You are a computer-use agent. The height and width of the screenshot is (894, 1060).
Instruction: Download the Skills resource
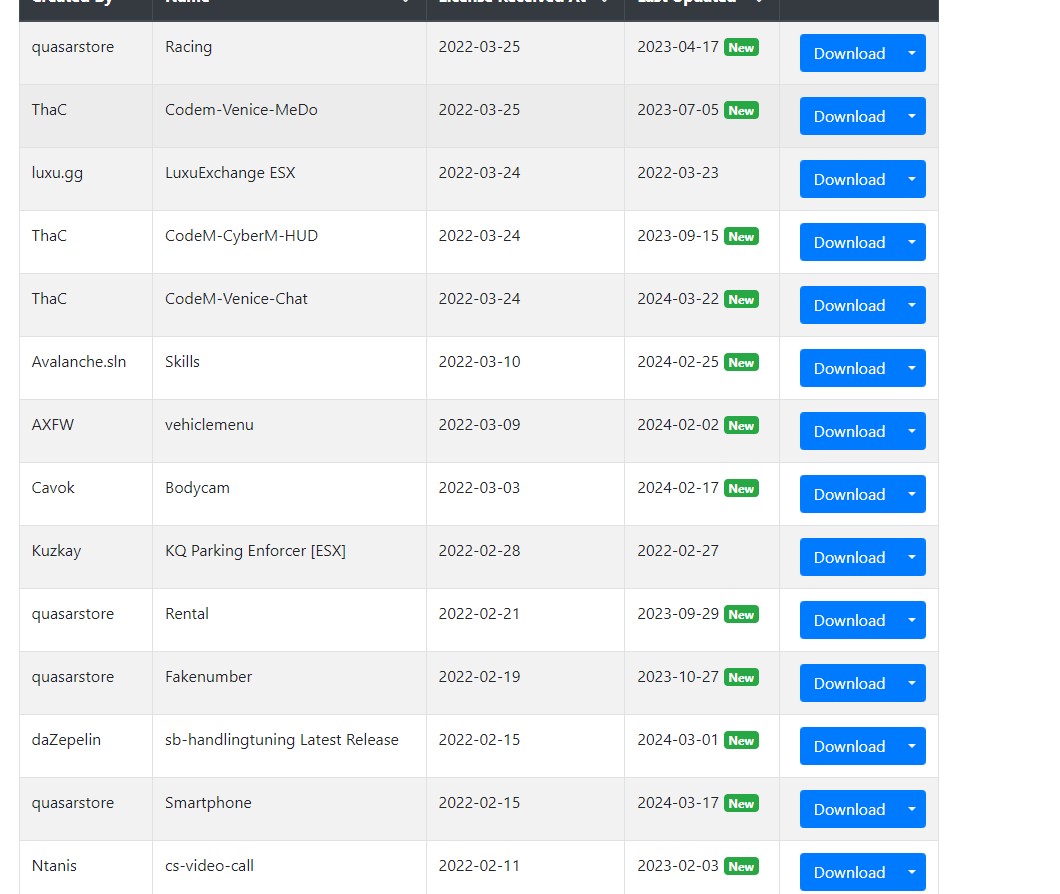[849, 368]
